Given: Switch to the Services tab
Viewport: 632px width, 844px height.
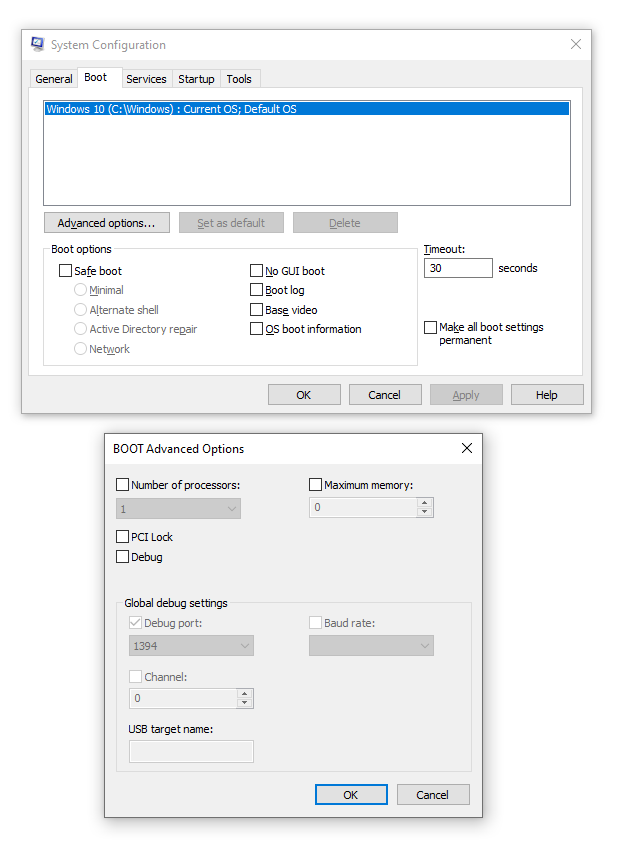Looking at the screenshot, I should point(146,79).
